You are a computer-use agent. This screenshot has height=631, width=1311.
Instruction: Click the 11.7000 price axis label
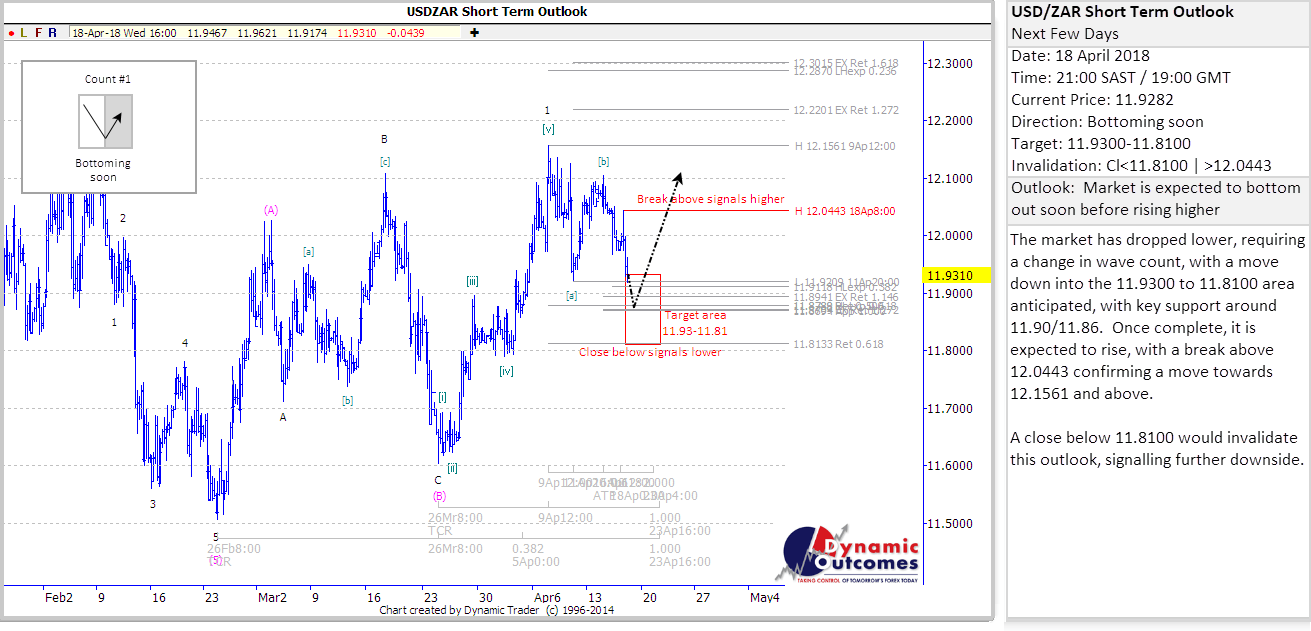[x=951, y=408]
